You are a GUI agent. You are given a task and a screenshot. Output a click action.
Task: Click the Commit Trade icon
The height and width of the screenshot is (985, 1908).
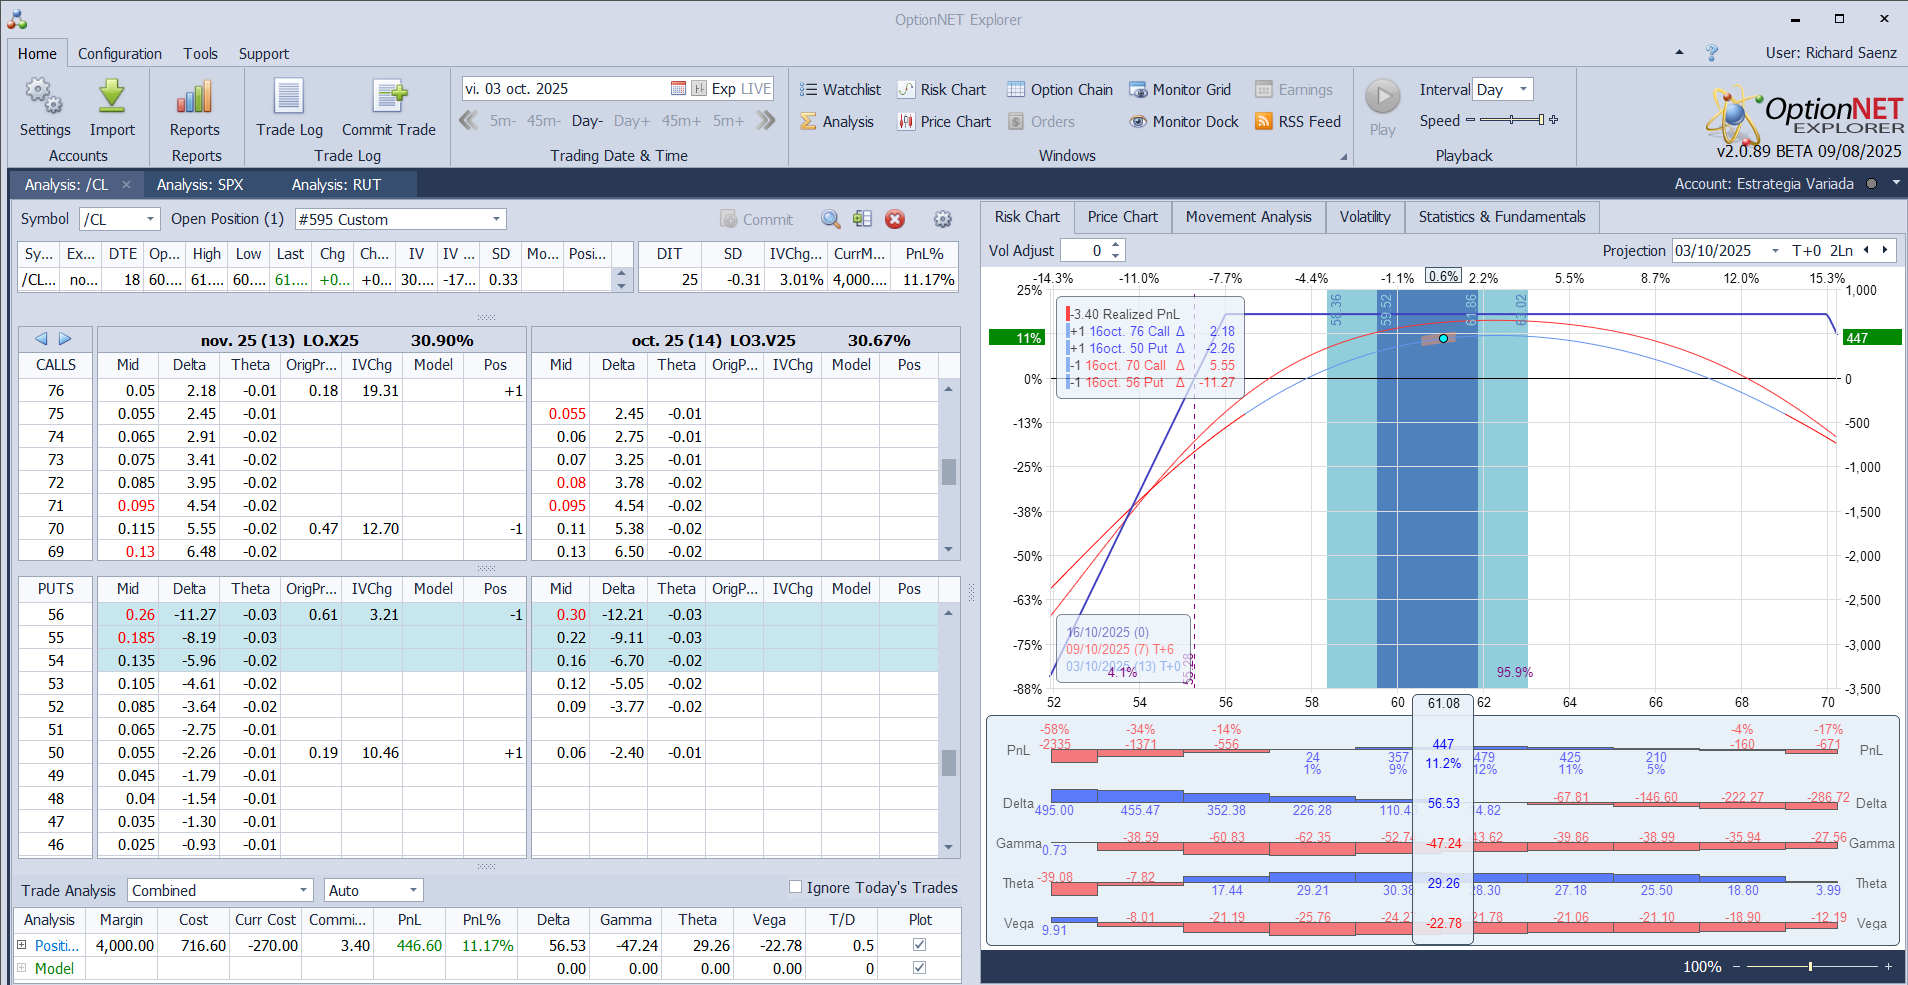click(x=389, y=96)
